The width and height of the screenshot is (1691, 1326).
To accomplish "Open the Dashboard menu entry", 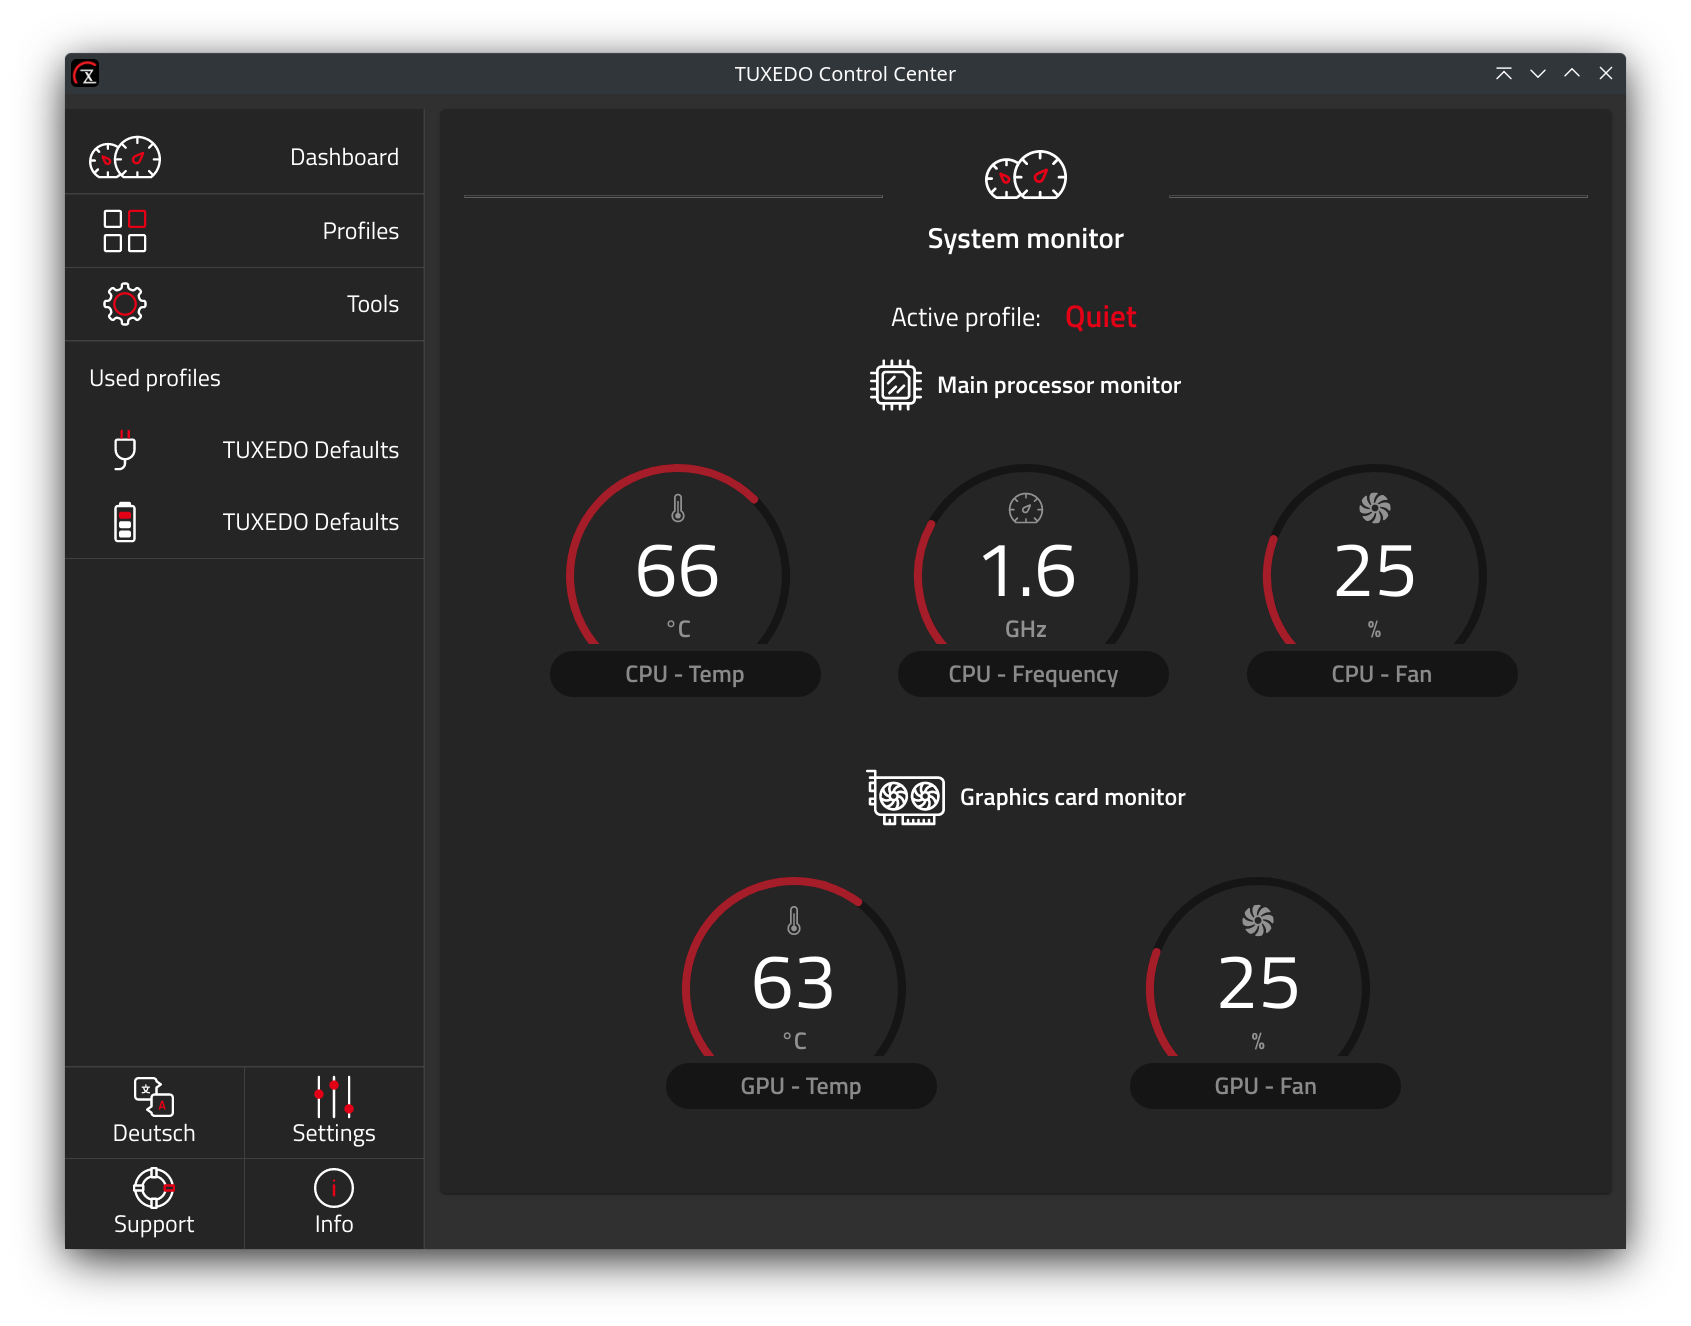I will click(244, 157).
